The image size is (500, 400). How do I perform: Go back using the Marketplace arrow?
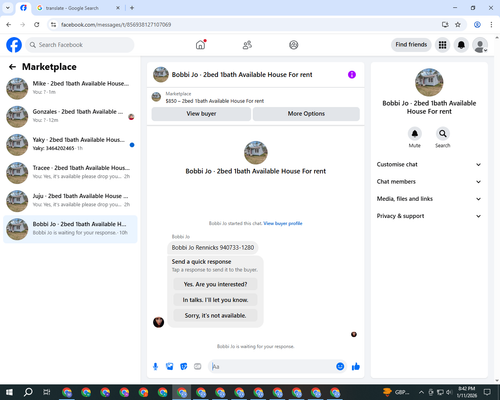click(12, 67)
